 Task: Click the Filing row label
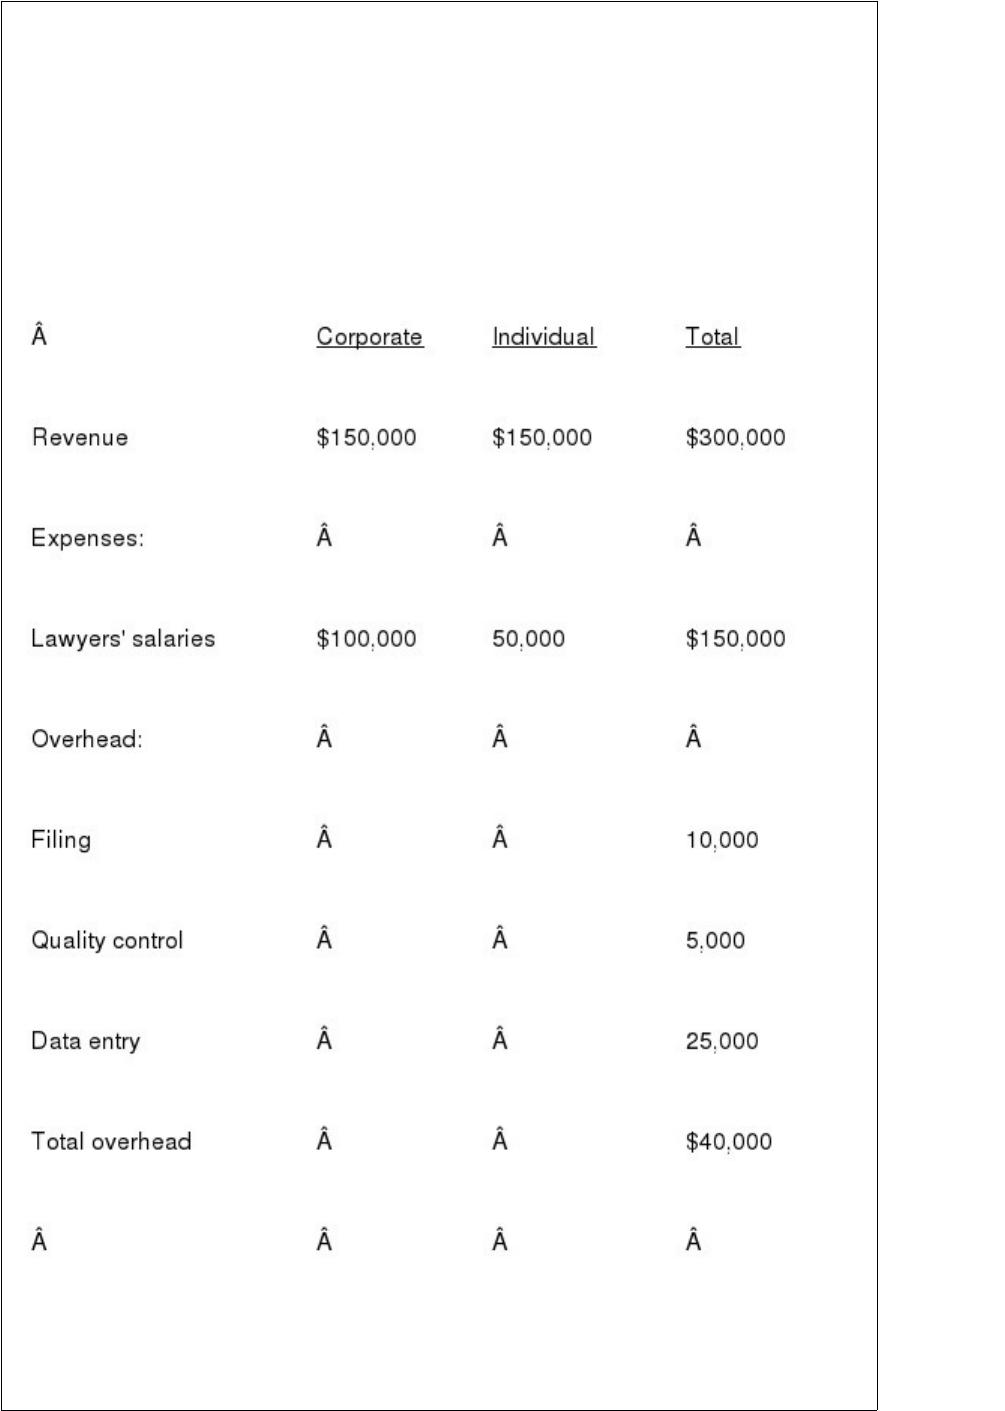61,840
